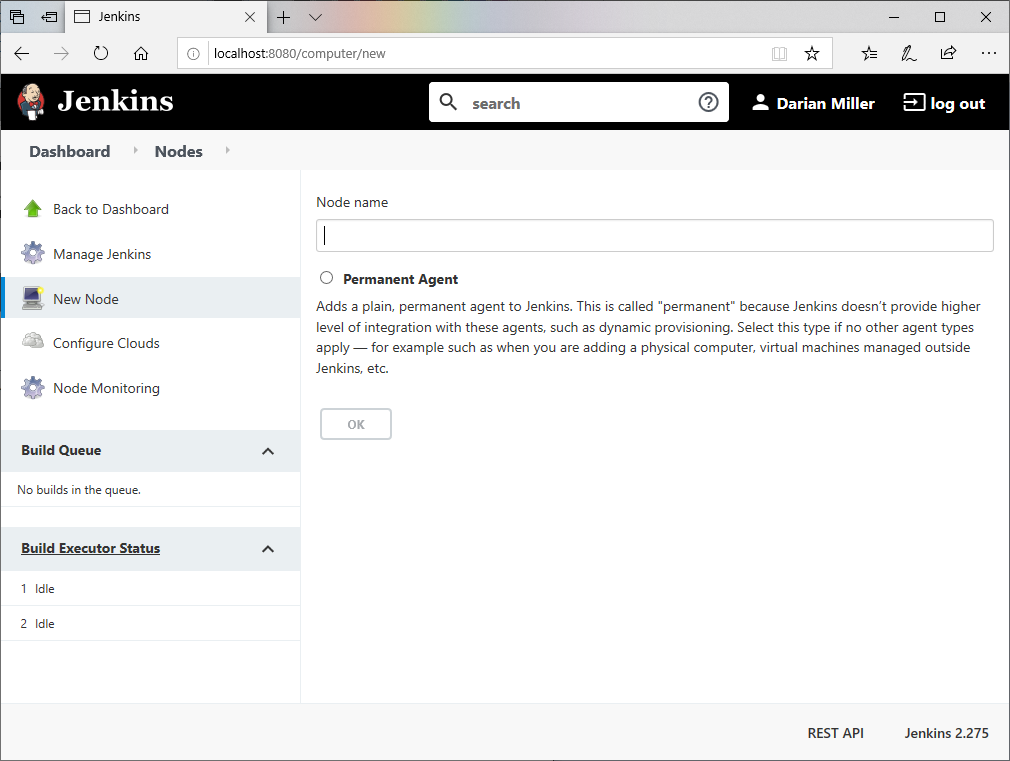Click the green Back to Dashboard arrow icon
The width and height of the screenshot is (1010, 761).
point(33,209)
